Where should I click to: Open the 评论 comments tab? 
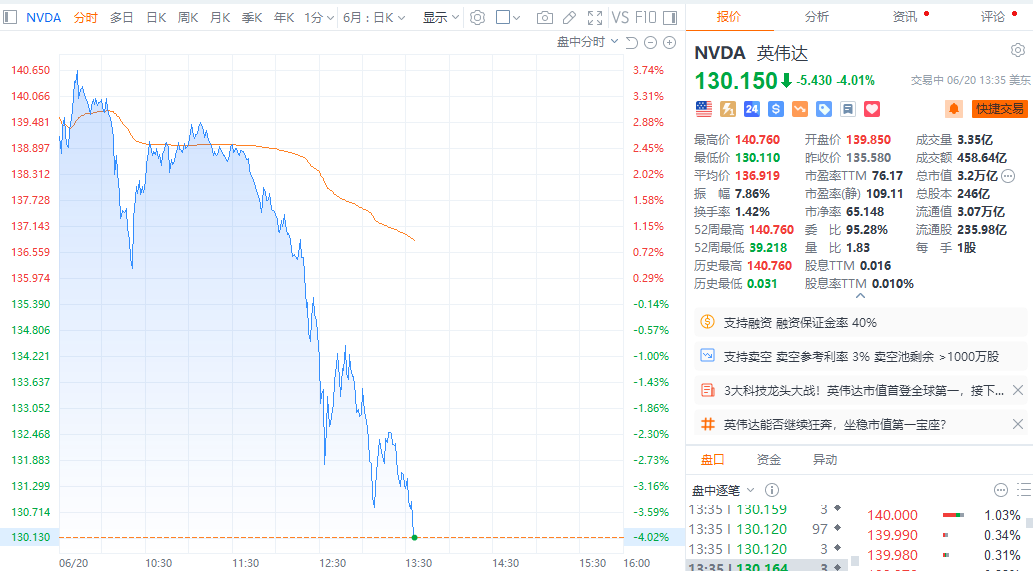[993, 16]
